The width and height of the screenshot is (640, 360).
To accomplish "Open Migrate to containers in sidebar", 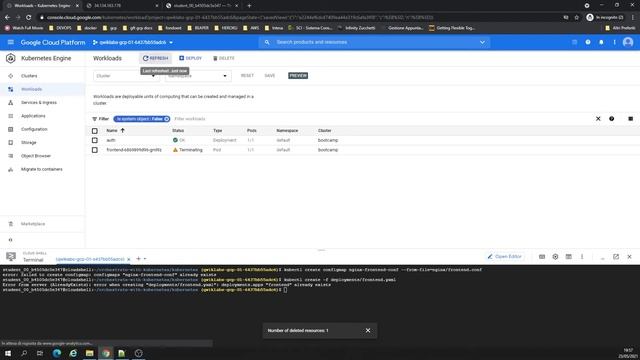I will pos(42,169).
